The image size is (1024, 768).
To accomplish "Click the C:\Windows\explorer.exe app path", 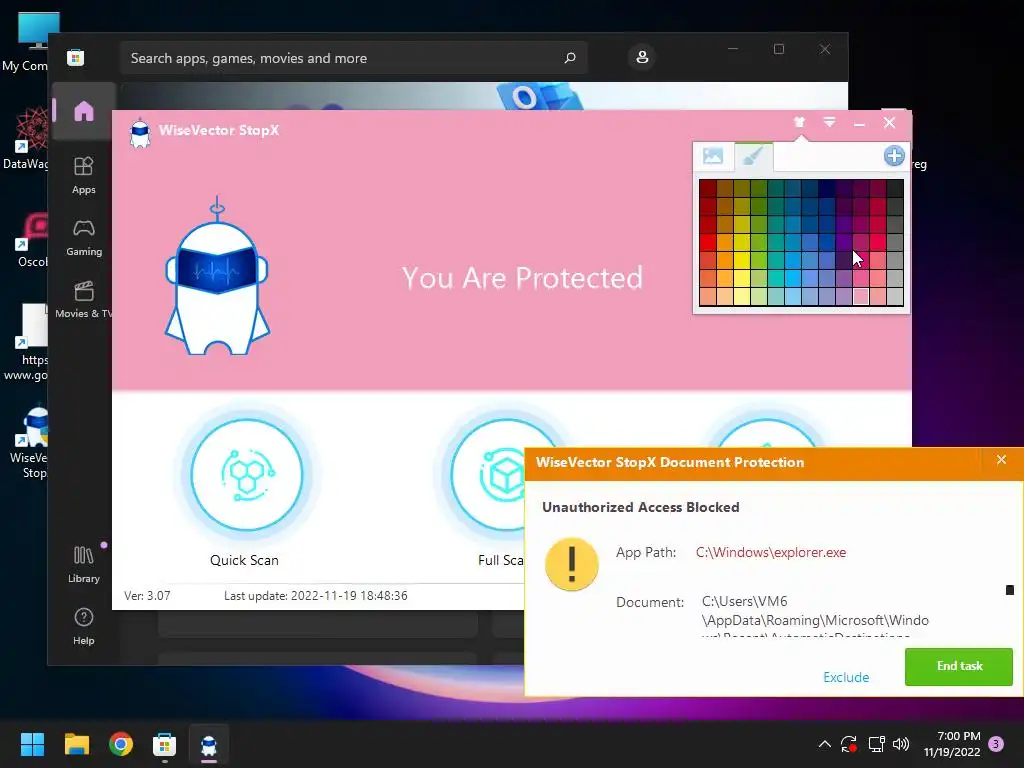I will [771, 552].
